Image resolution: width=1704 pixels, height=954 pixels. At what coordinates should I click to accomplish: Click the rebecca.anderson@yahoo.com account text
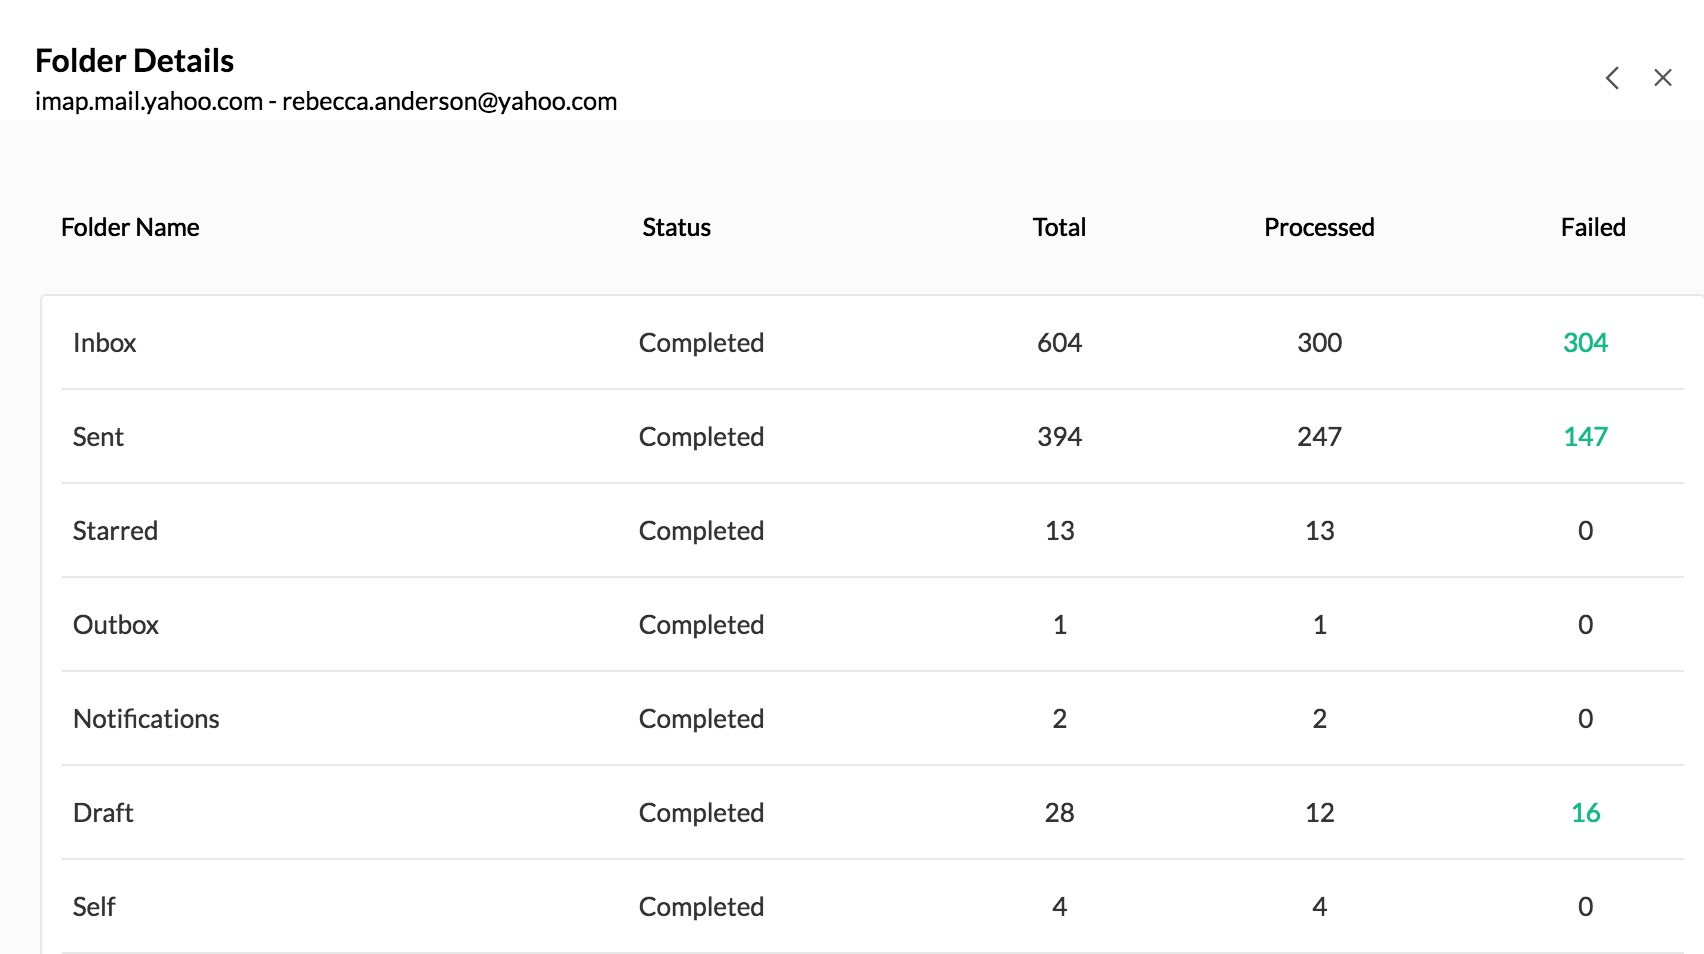(x=449, y=102)
